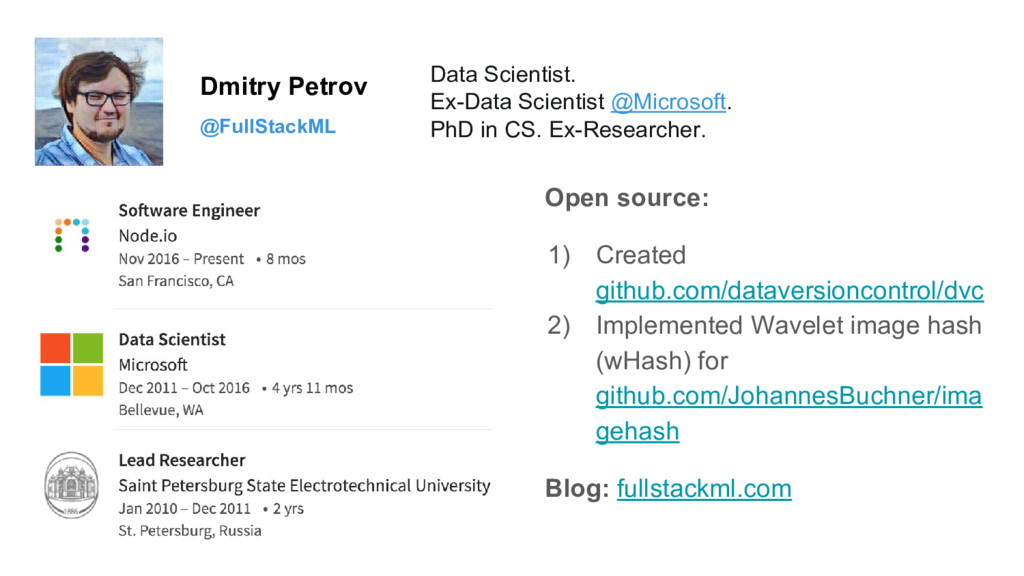Click the Microsoft company name text
1024x576 pixels.
point(153,364)
